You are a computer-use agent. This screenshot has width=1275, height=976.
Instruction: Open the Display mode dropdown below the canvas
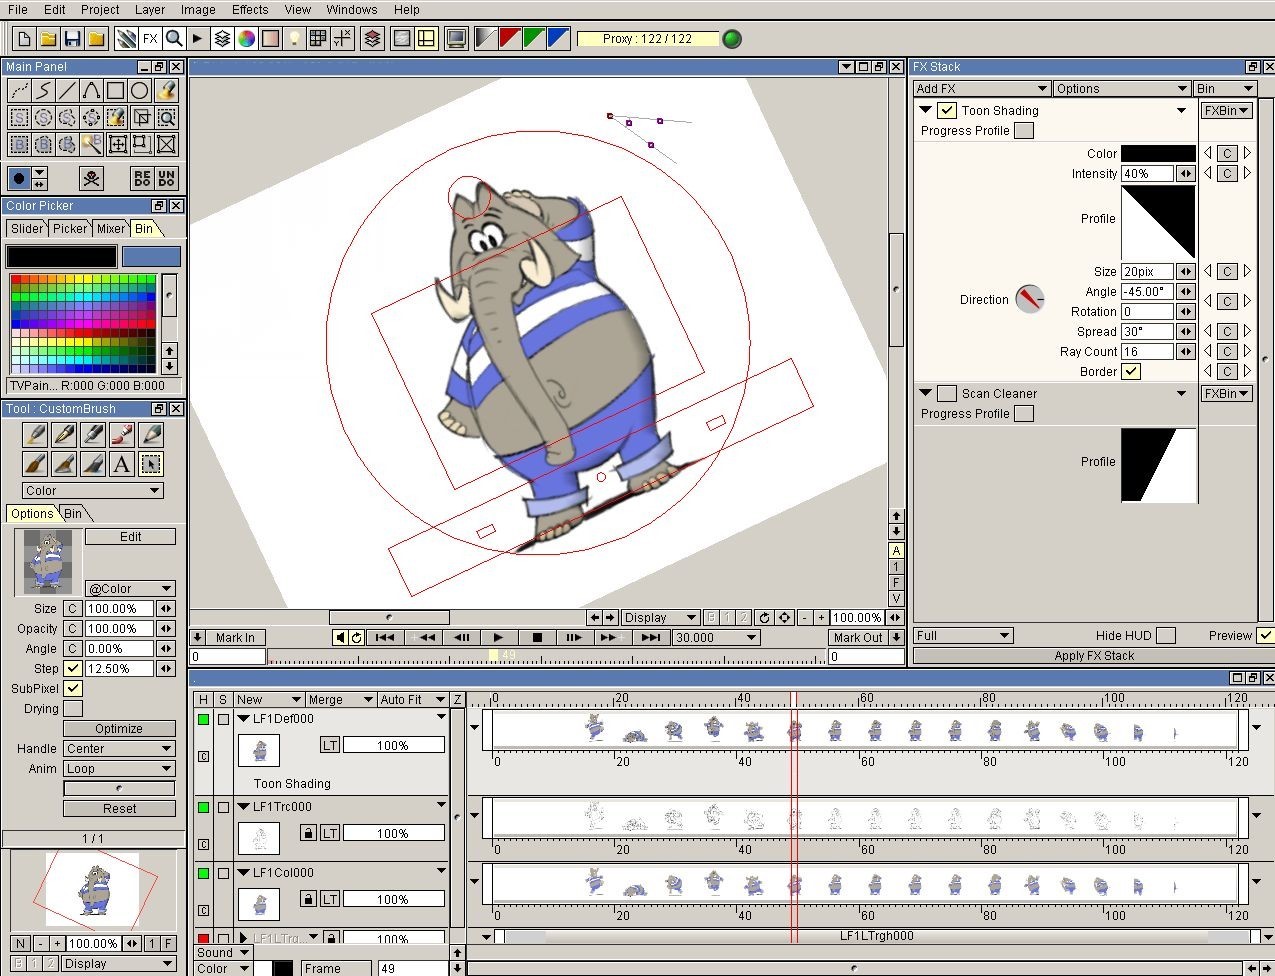click(x=660, y=617)
